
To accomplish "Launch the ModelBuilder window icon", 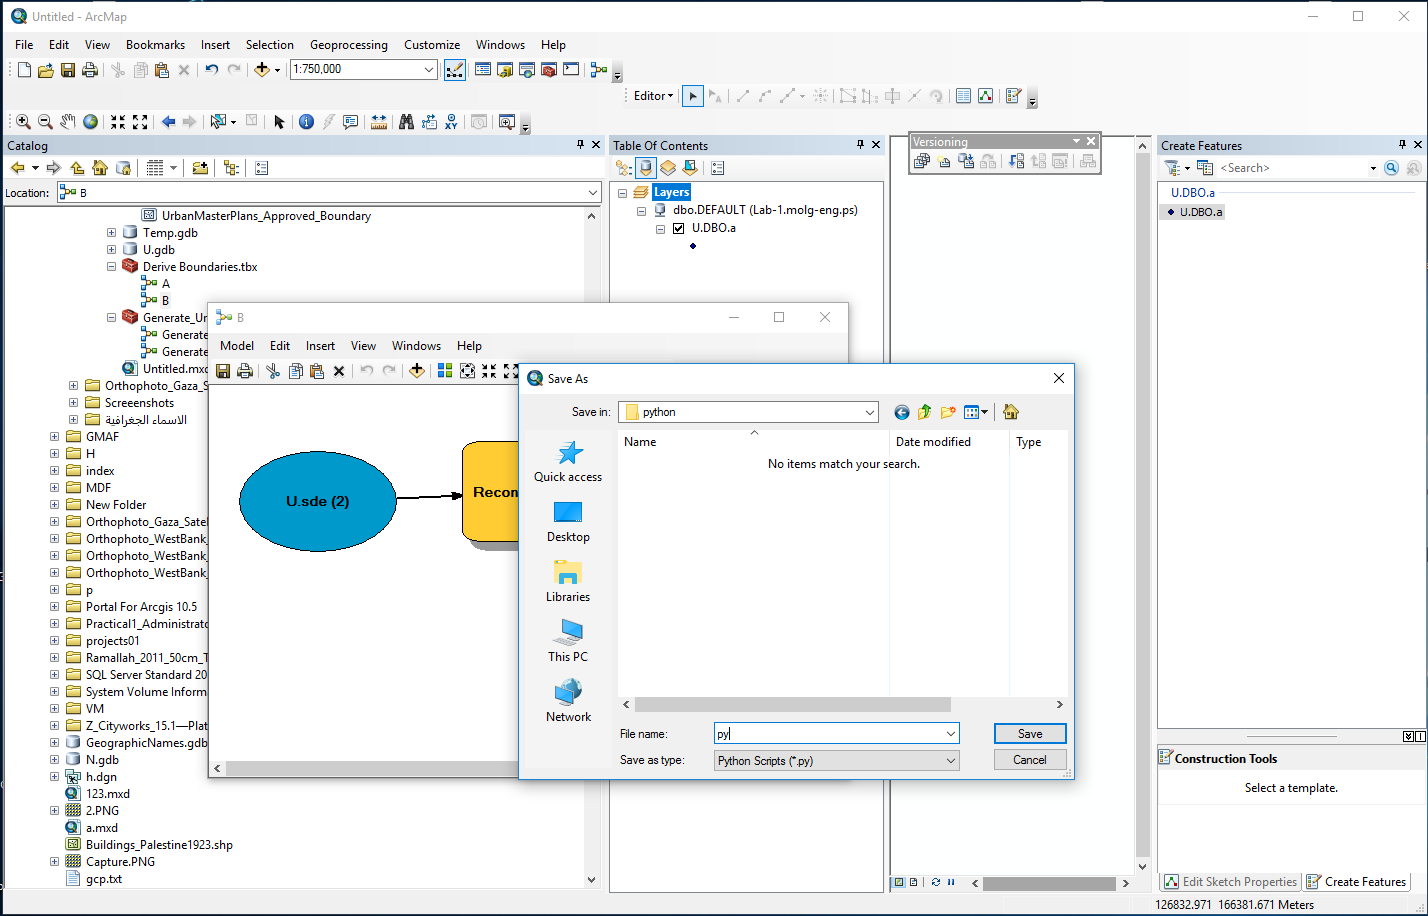I will [599, 70].
